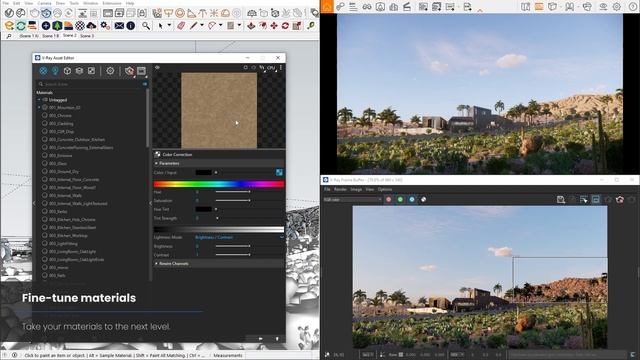640x360 pixels.
Task: Open Lights category icon in Asset Editor
Action: 55,71
